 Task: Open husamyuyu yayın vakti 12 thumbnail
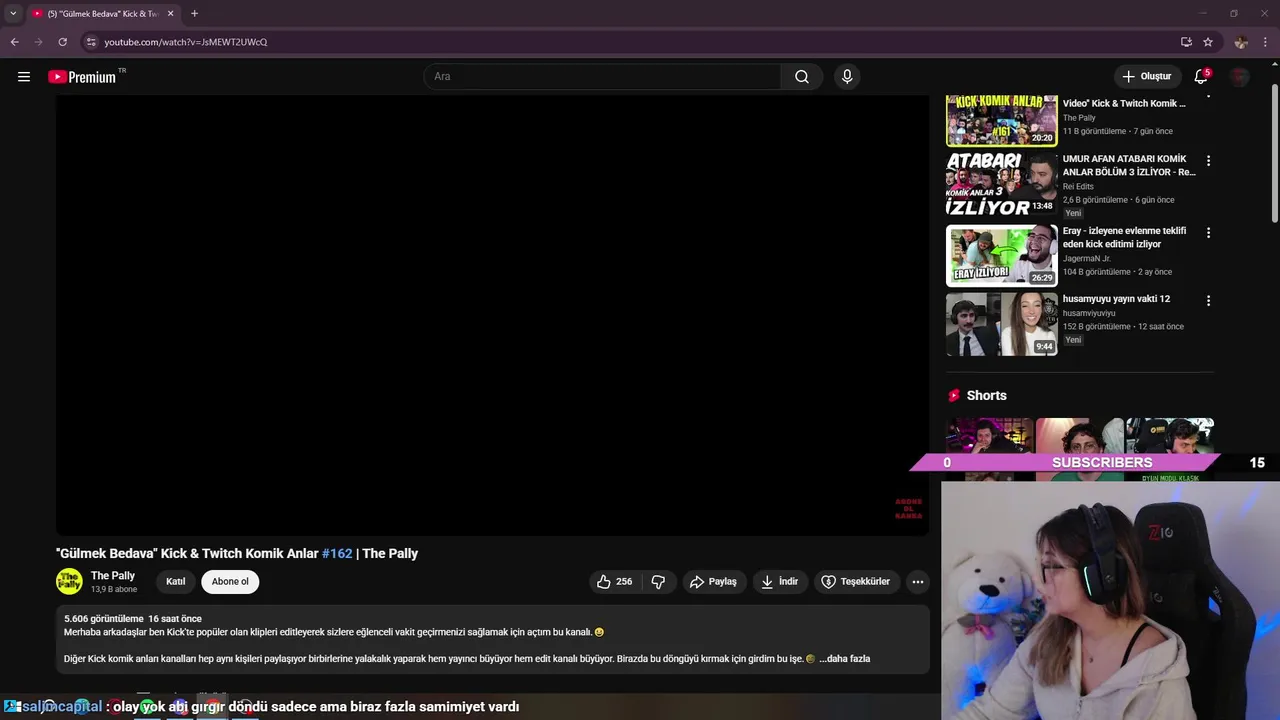tap(1001, 324)
